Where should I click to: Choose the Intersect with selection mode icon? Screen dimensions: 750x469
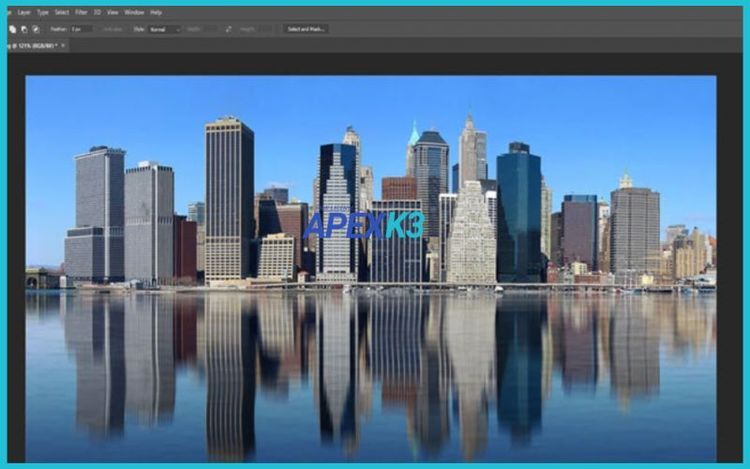tap(35, 29)
